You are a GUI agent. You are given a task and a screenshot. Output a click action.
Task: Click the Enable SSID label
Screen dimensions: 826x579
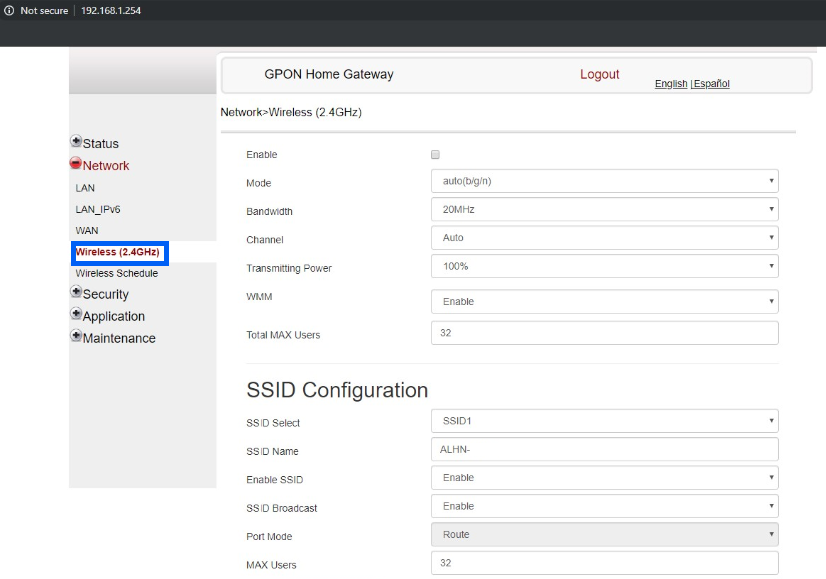275,480
